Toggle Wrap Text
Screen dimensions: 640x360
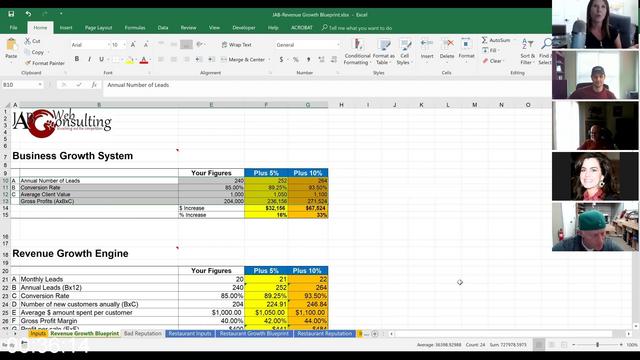tap(237, 44)
